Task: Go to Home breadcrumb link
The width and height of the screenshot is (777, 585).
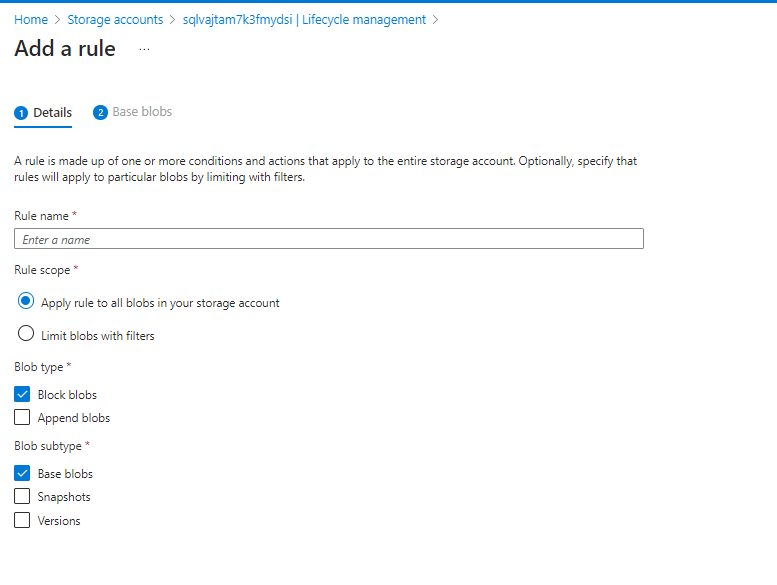Action: tap(31, 20)
